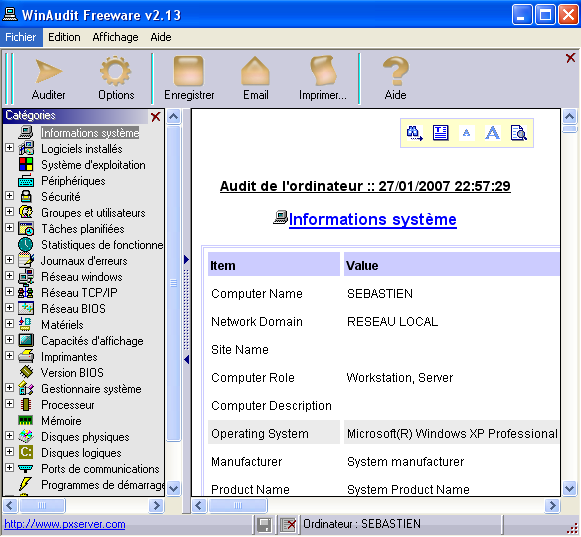Expand the Réseau windows node
581x537 pixels.
point(10,276)
